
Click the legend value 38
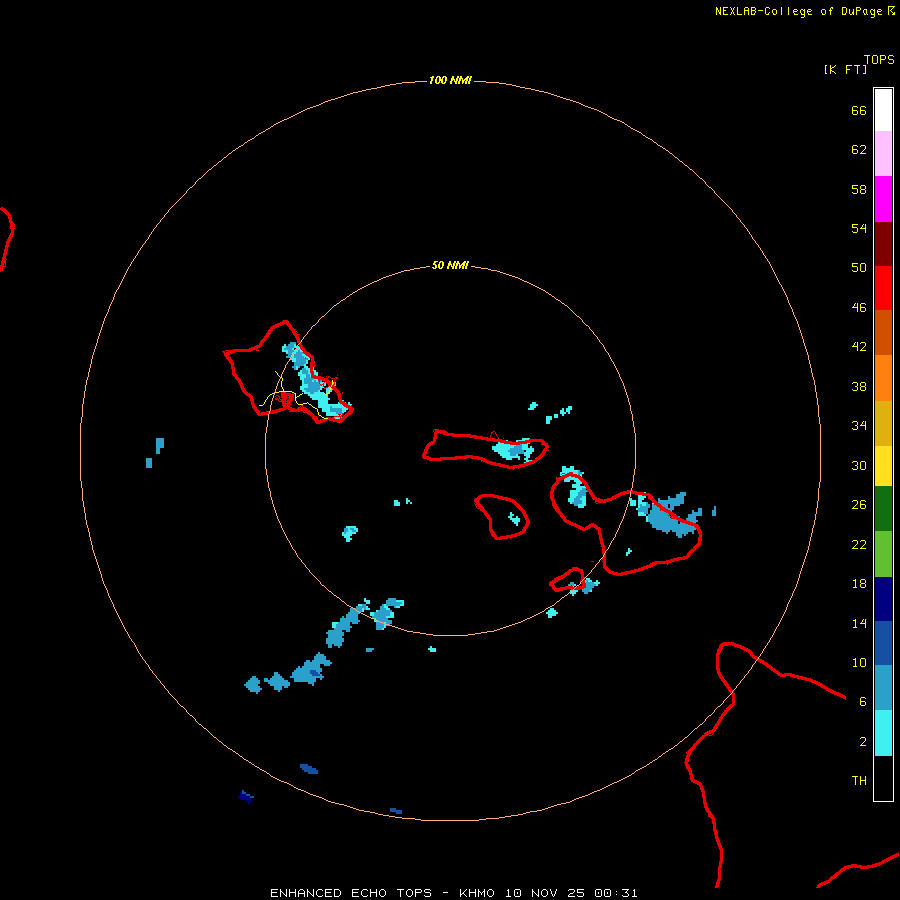pyautogui.click(x=859, y=386)
